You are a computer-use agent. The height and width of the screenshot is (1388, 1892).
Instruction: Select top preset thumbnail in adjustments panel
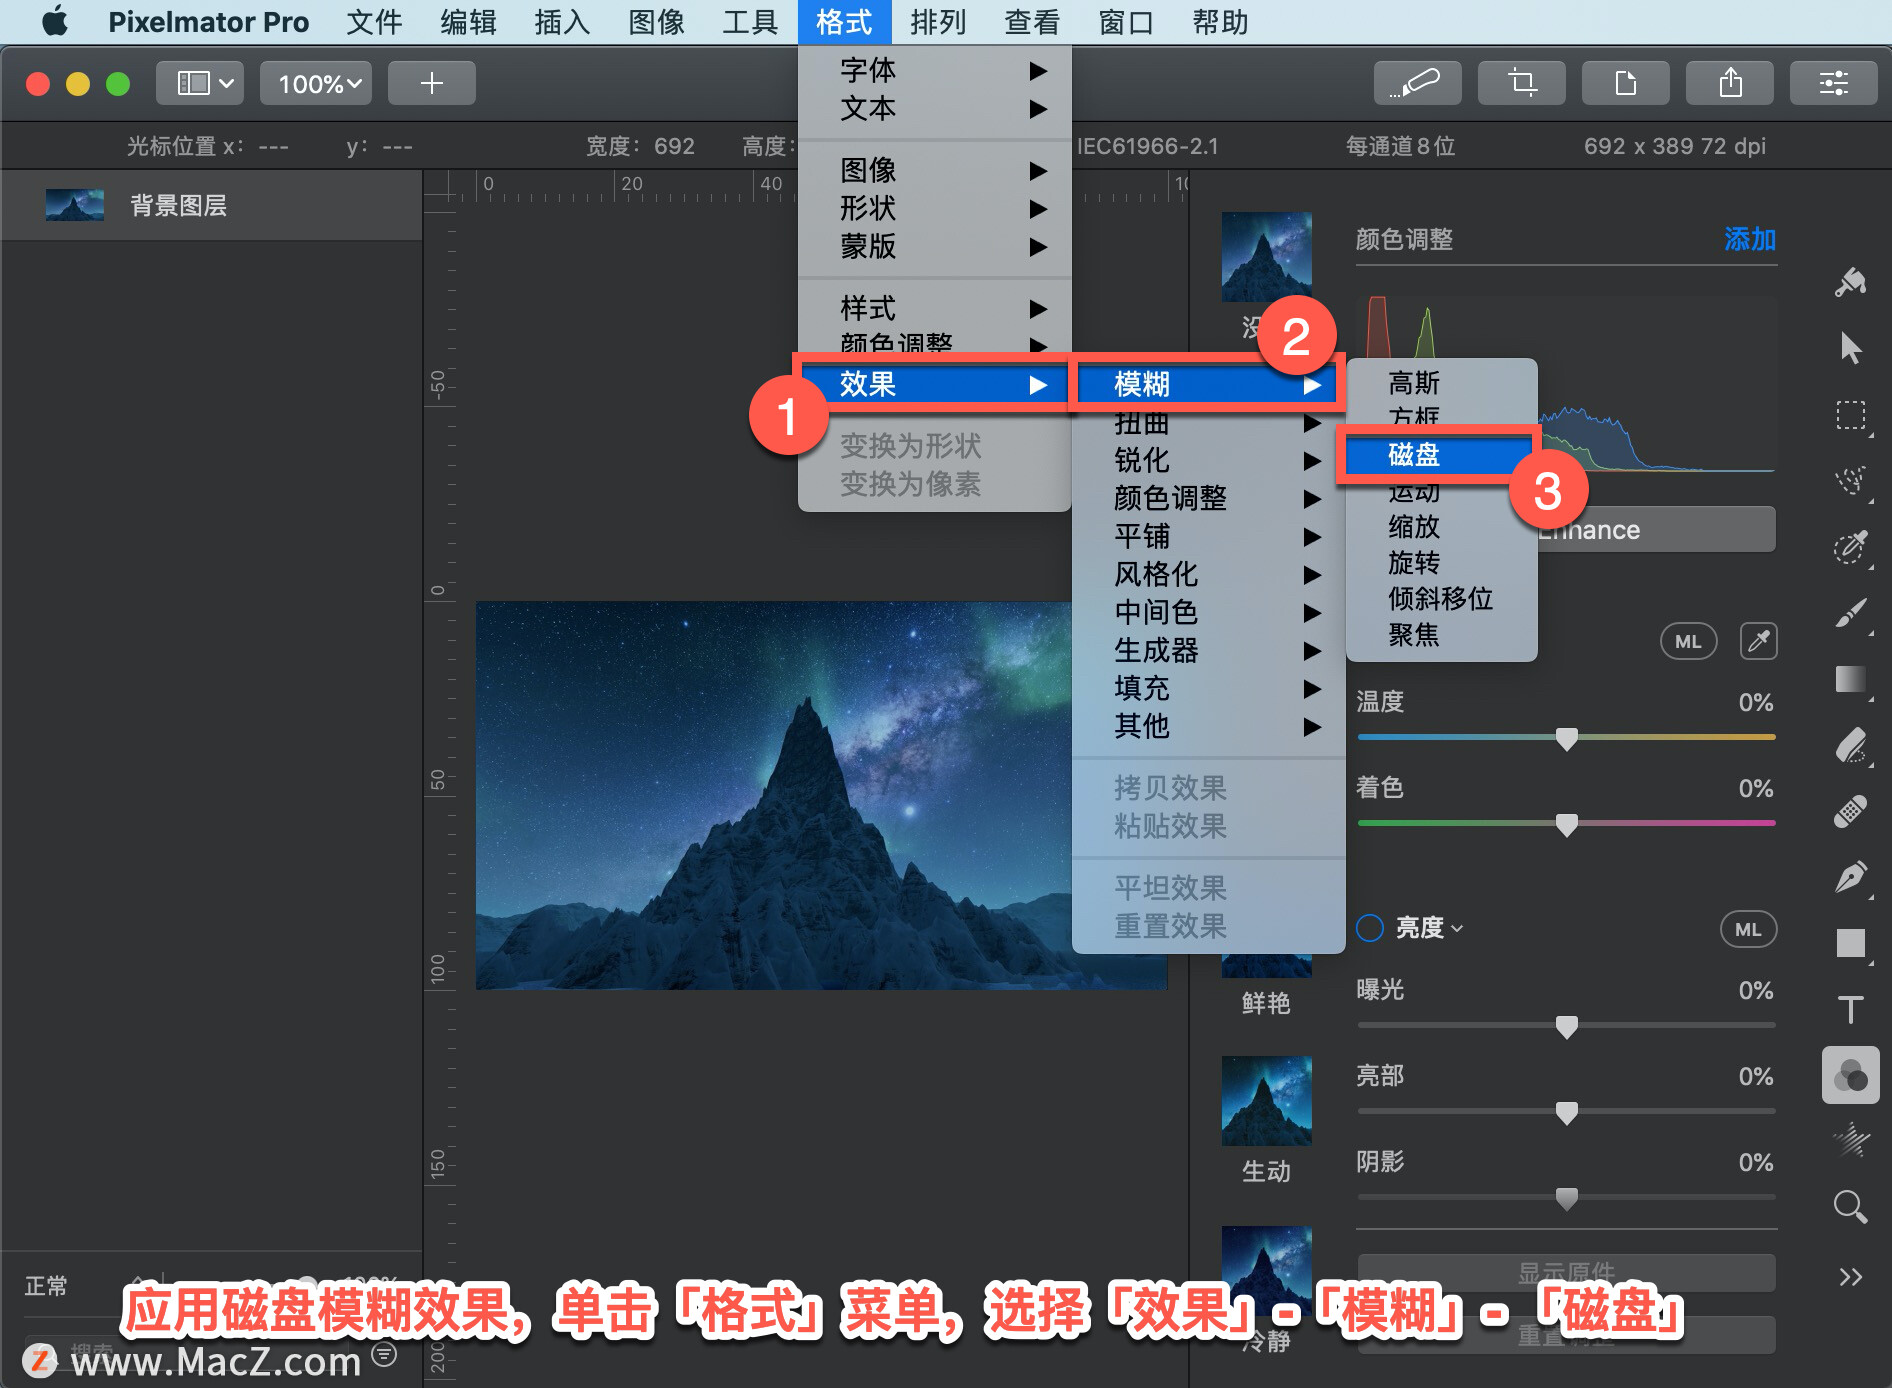(1266, 256)
